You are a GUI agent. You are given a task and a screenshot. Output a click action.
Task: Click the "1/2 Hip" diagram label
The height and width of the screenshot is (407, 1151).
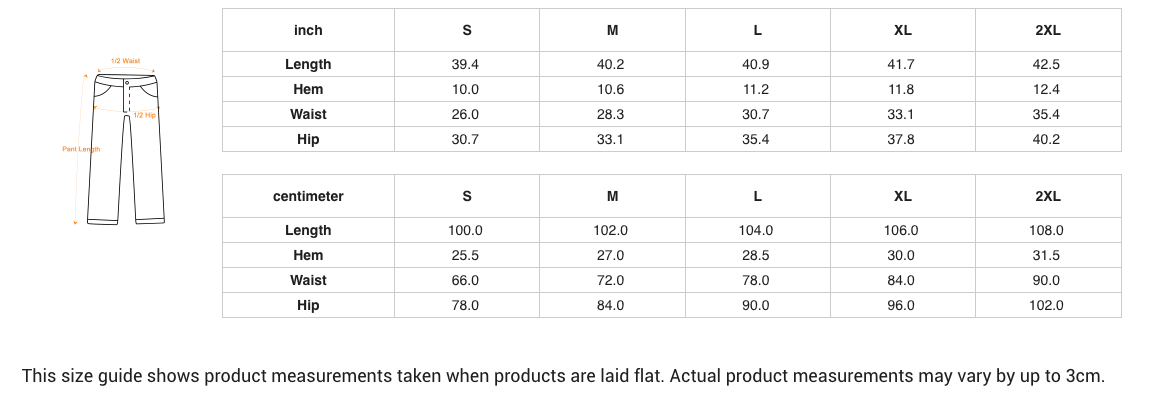point(145,115)
